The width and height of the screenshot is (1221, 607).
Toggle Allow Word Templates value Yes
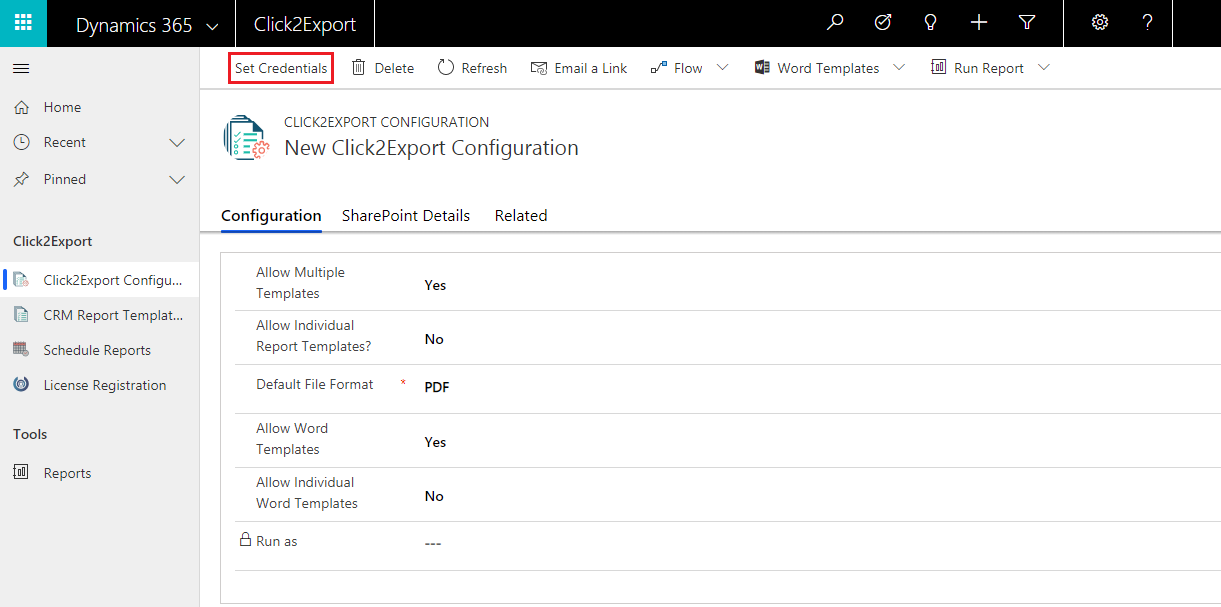pyautogui.click(x=435, y=442)
